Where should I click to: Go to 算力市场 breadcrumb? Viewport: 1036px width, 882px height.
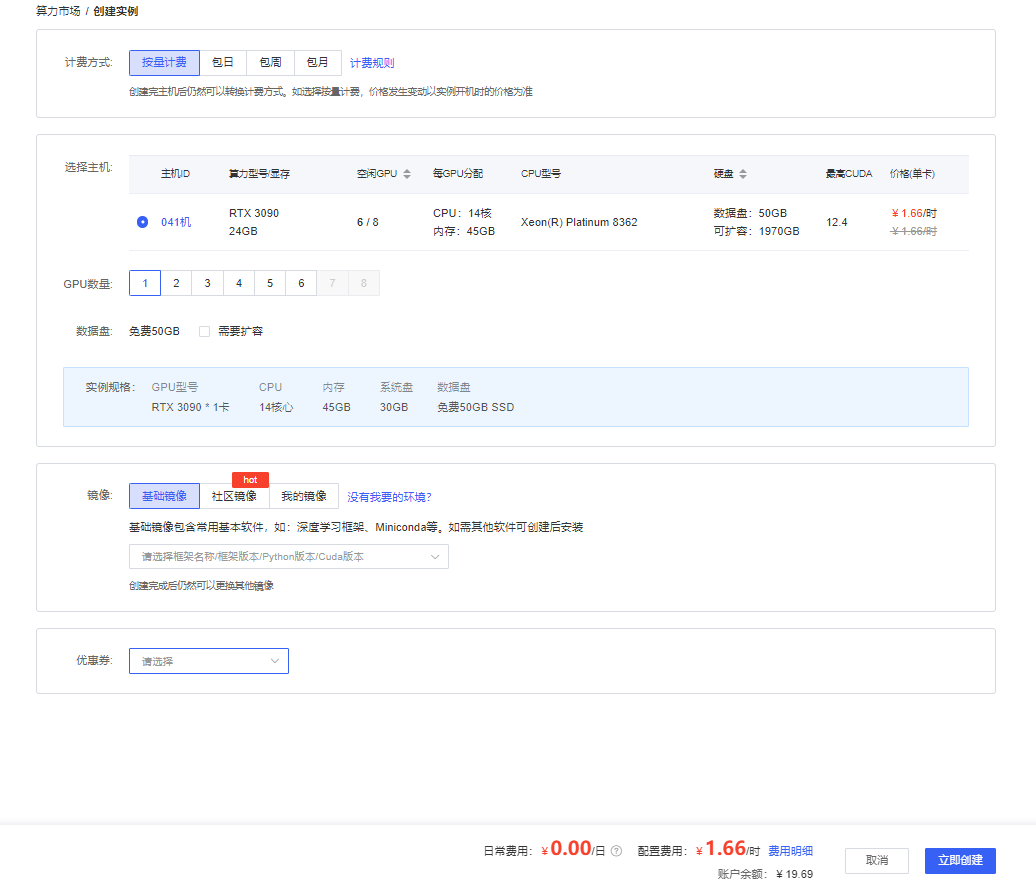pos(58,11)
